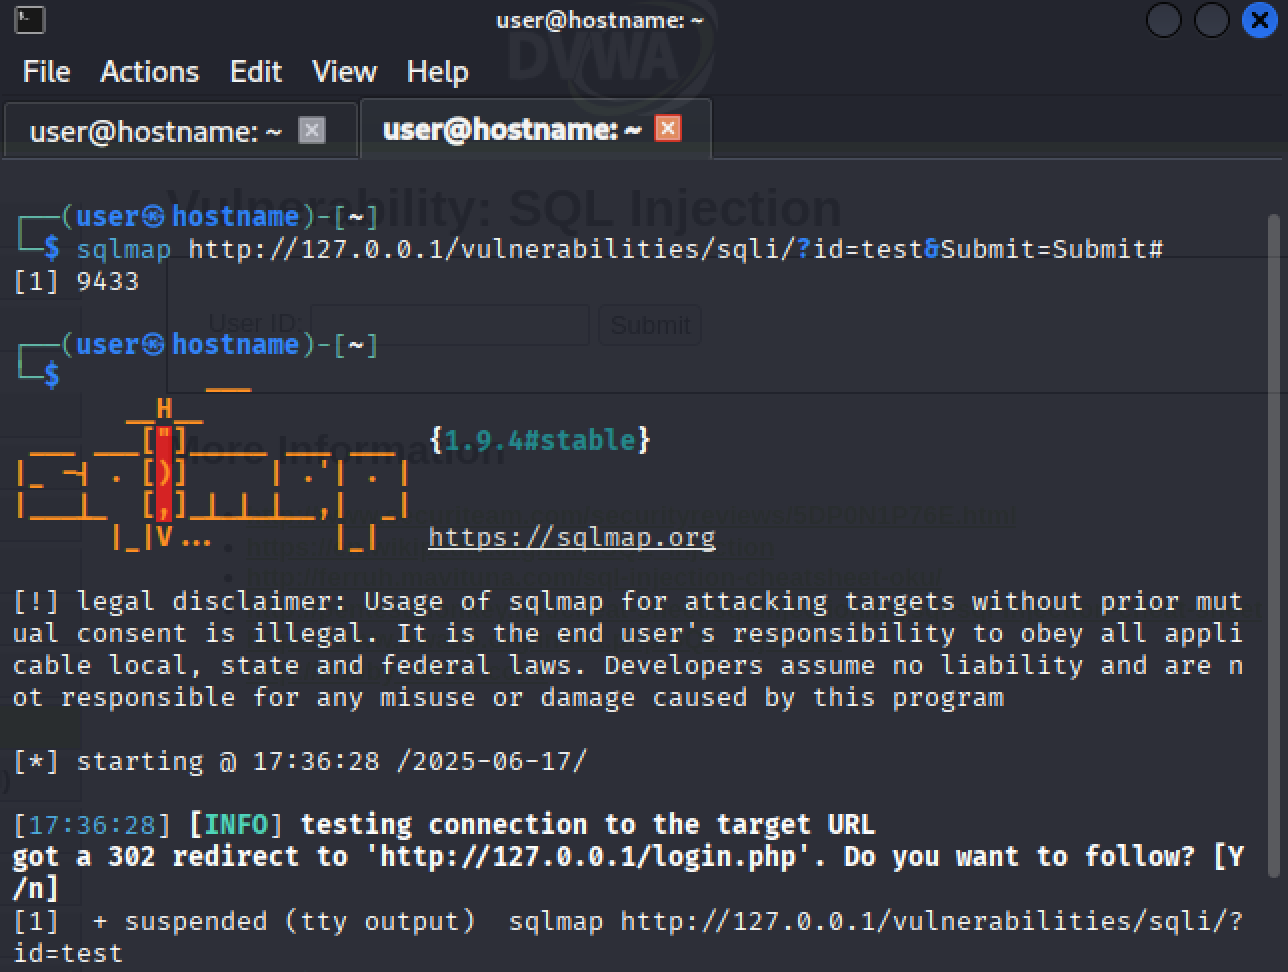Open the File menu
The image size is (1288, 972).
click(x=46, y=72)
